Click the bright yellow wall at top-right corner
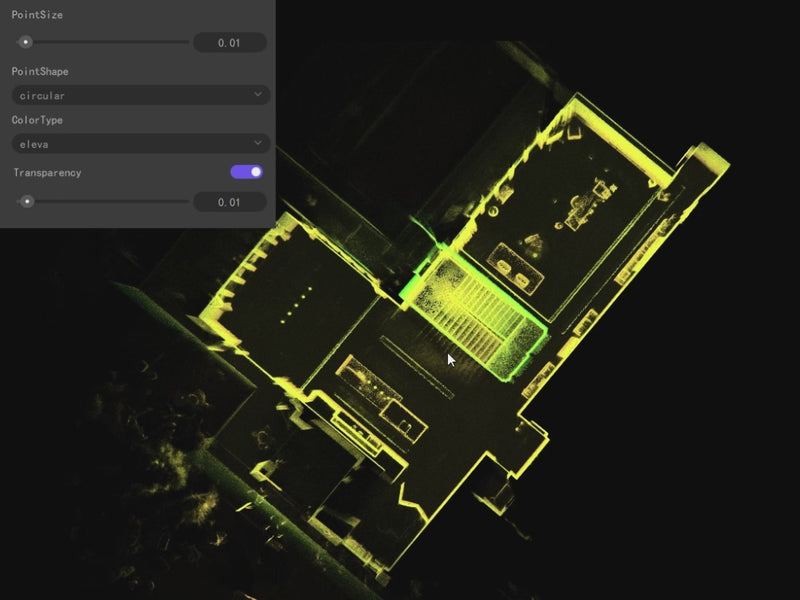 [x=700, y=160]
